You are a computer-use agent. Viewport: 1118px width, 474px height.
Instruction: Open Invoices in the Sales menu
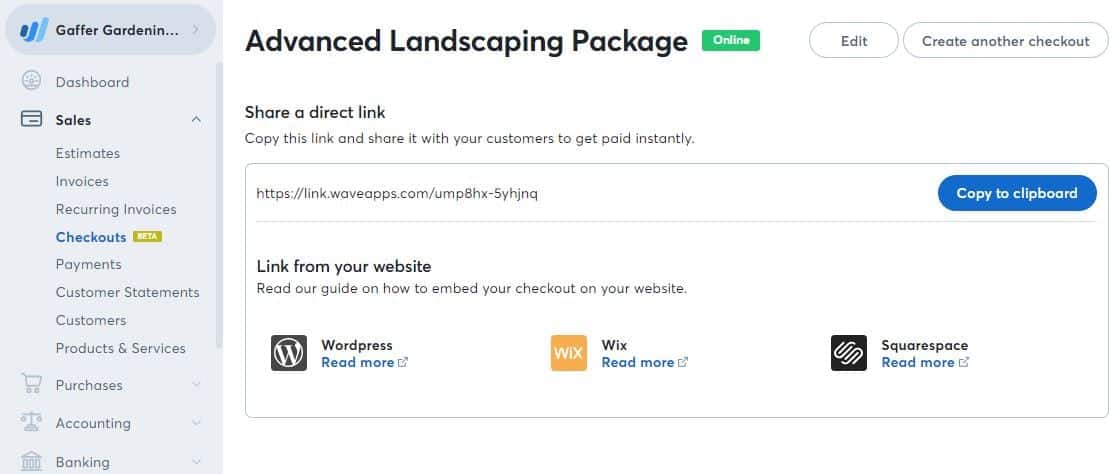(82, 181)
